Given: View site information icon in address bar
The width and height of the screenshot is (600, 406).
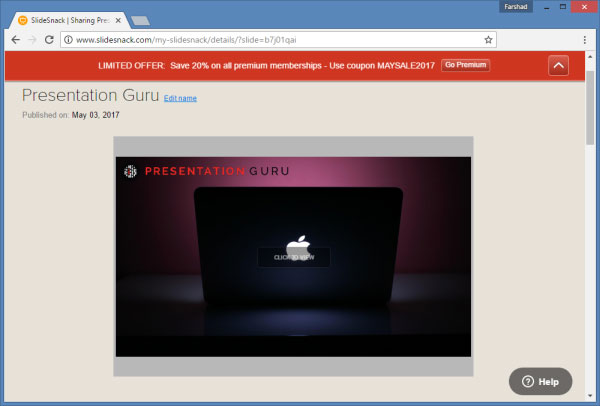Looking at the screenshot, I should pos(68,40).
